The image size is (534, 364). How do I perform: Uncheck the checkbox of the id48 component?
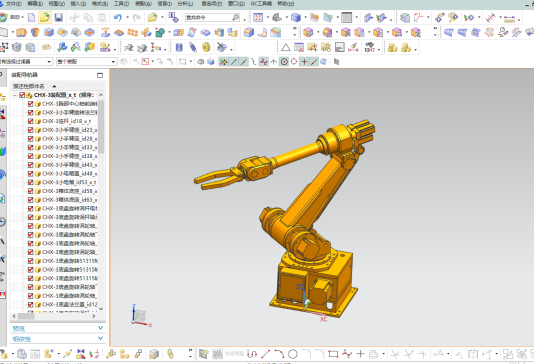tap(30, 174)
